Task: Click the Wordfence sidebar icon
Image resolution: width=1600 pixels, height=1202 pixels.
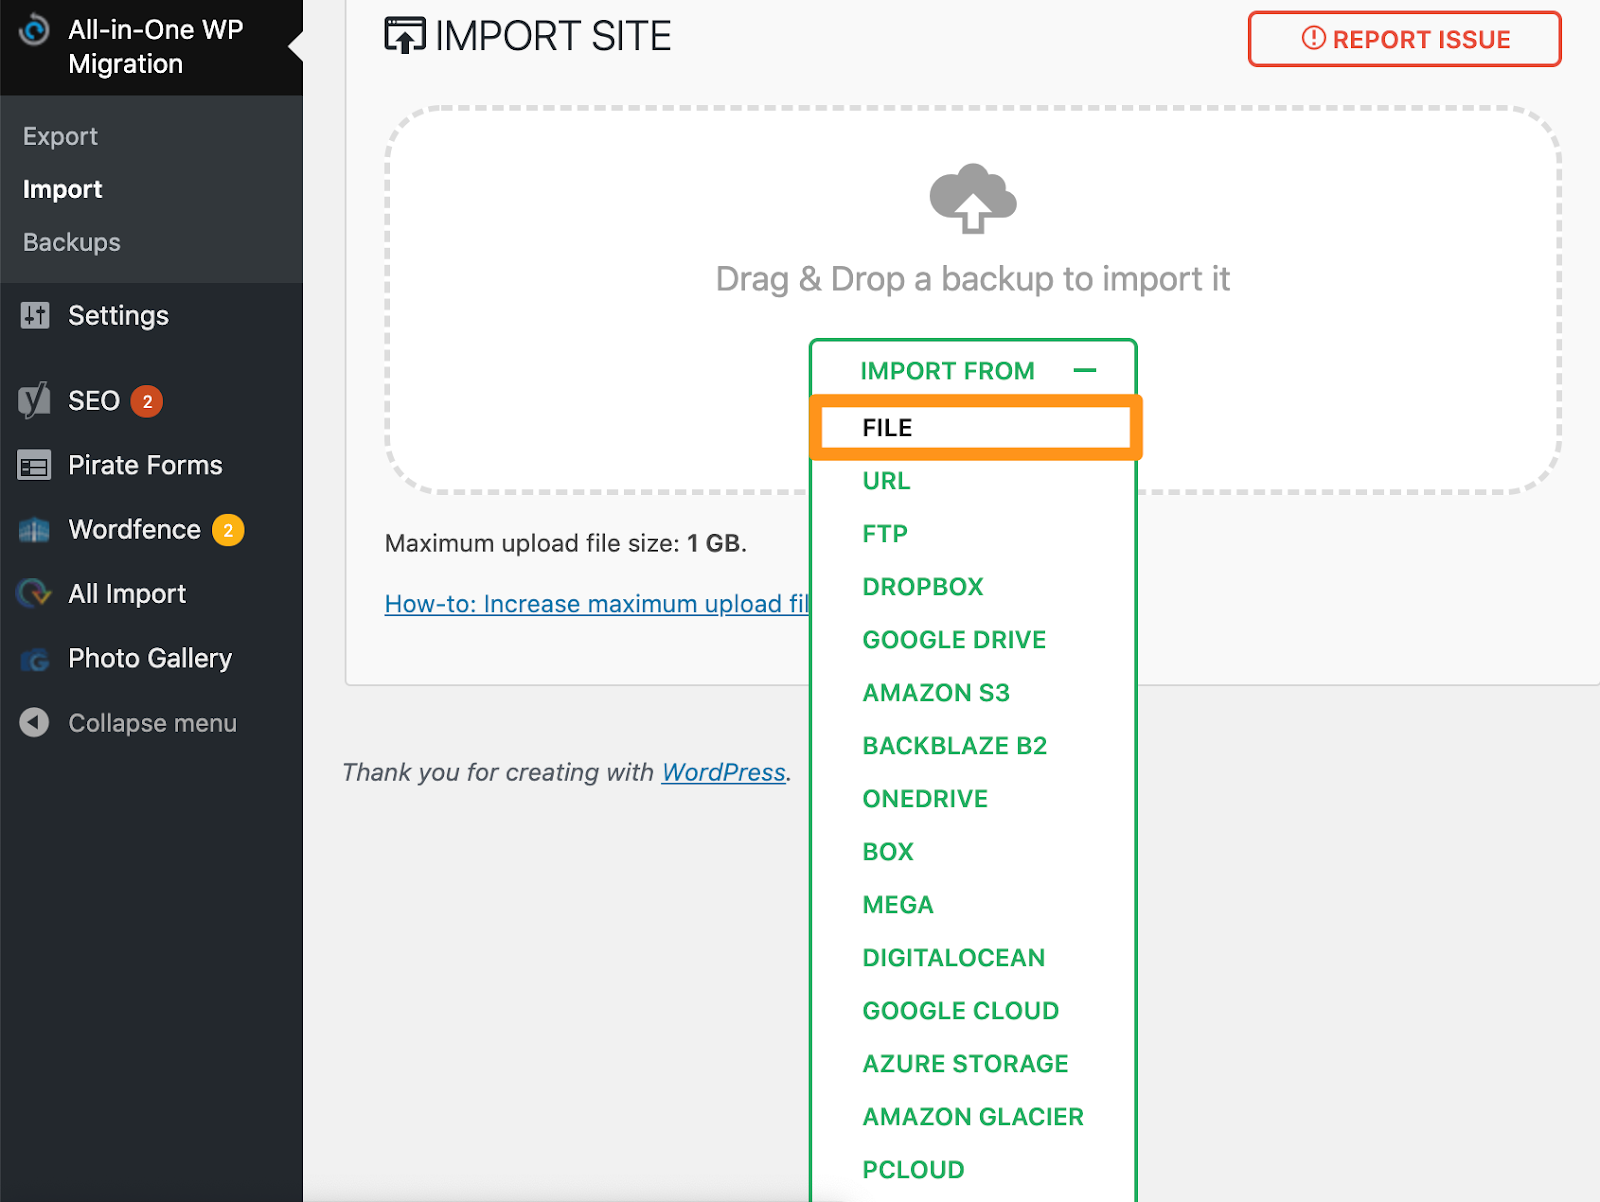Action: coord(33,529)
